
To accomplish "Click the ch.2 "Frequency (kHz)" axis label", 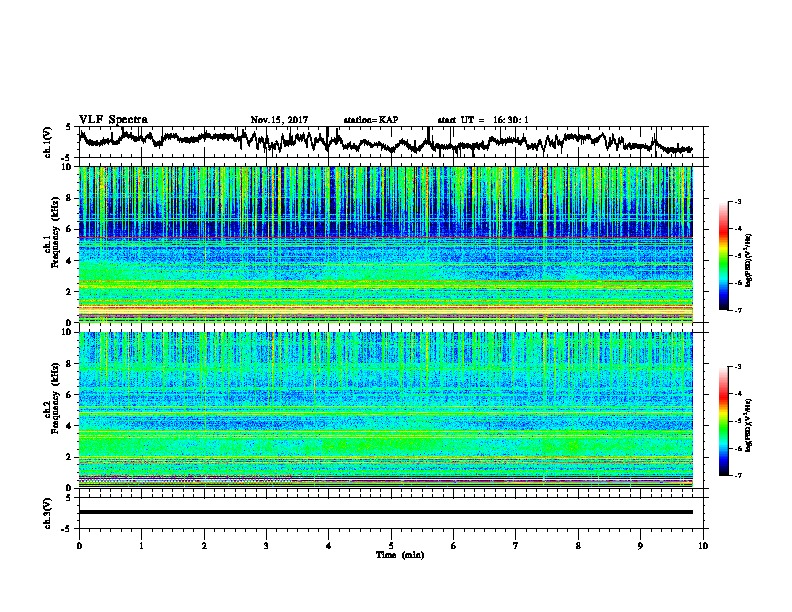I will (x=55, y=398).
